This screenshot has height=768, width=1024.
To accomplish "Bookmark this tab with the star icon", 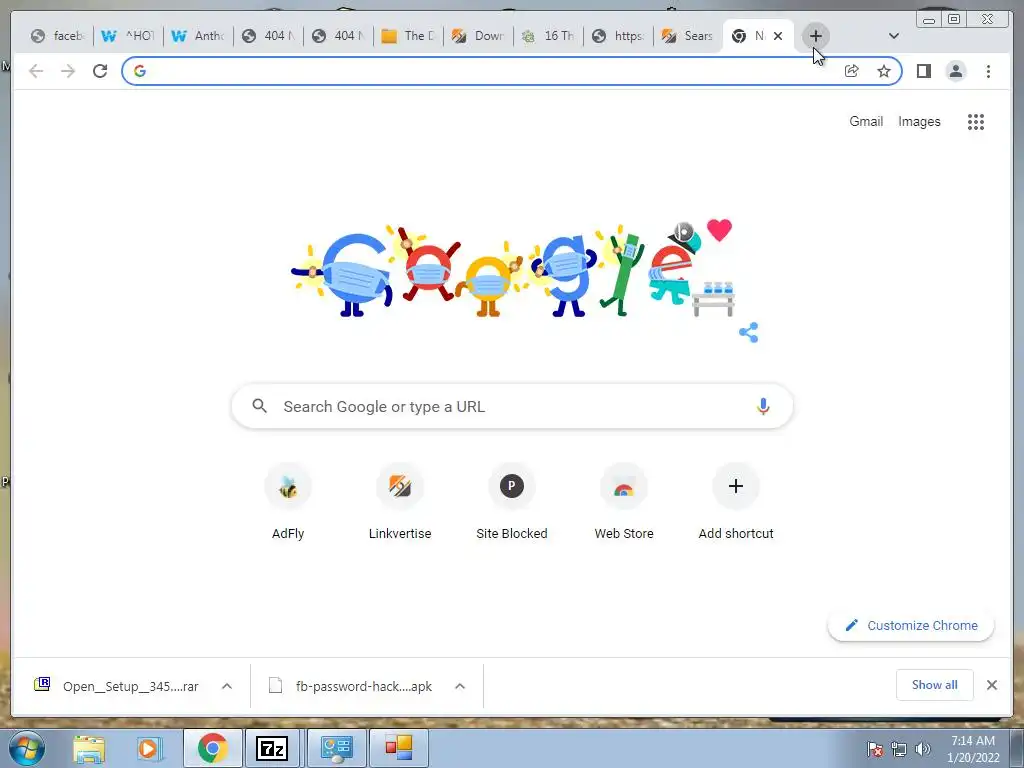I will [x=884, y=71].
